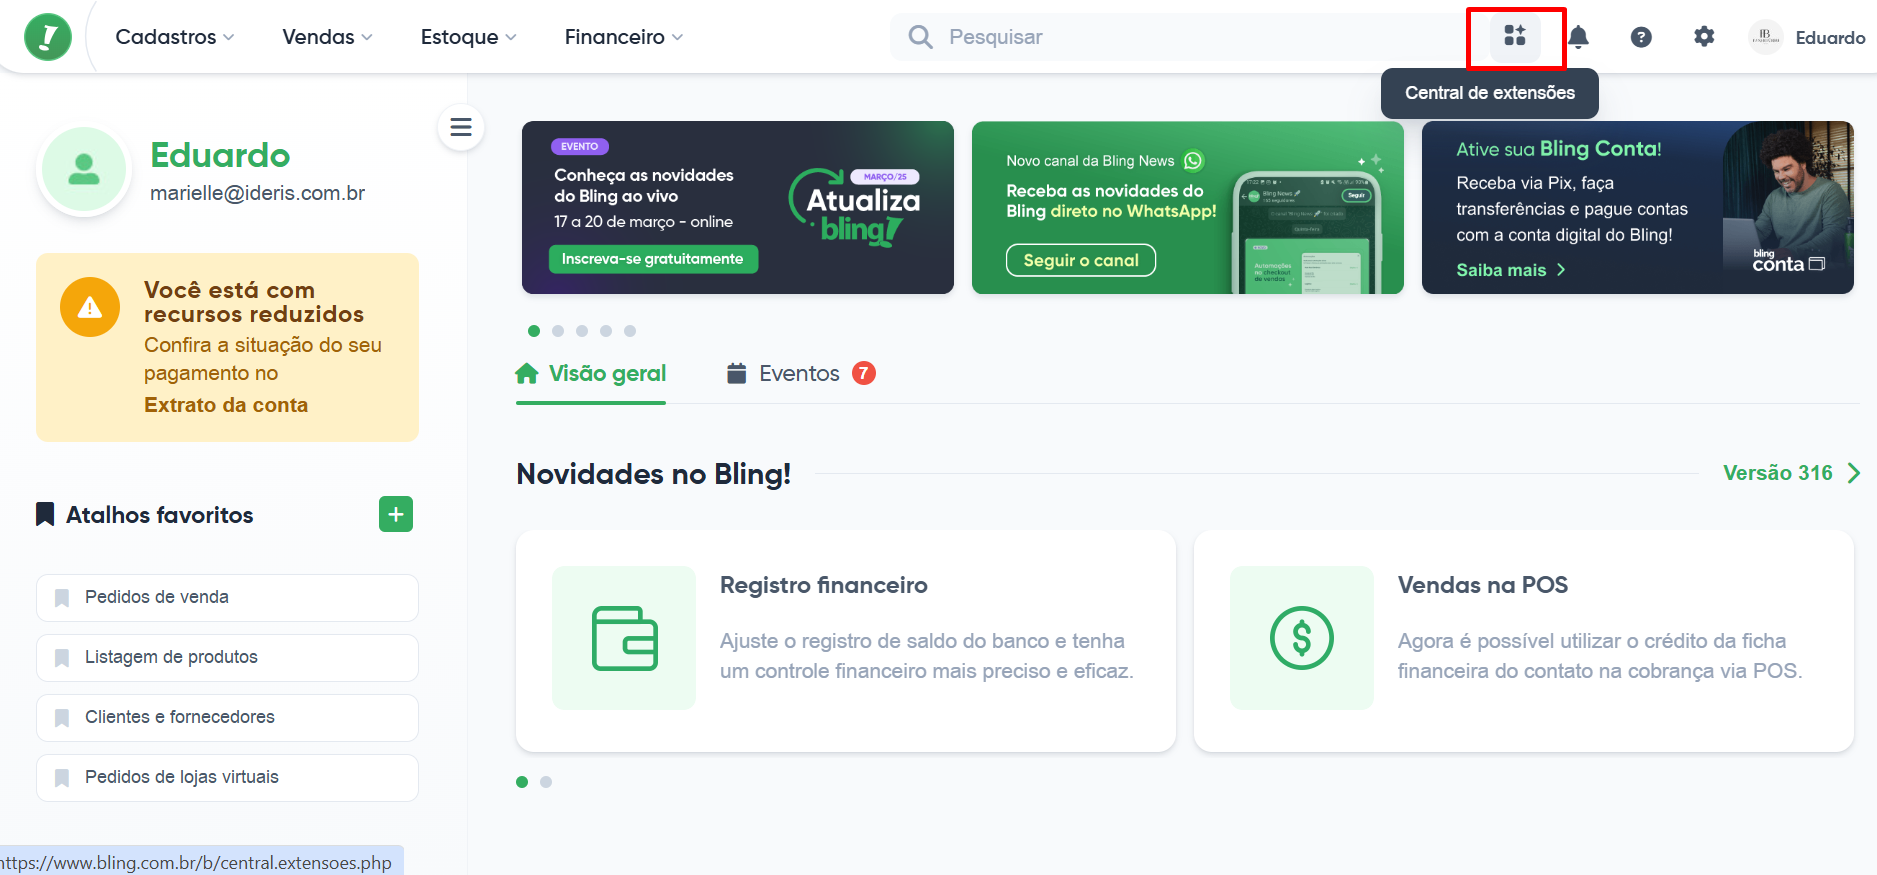This screenshot has height=875, width=1877.
Task: Expand the Cadastros menu
Action: [x=175, y=37]
